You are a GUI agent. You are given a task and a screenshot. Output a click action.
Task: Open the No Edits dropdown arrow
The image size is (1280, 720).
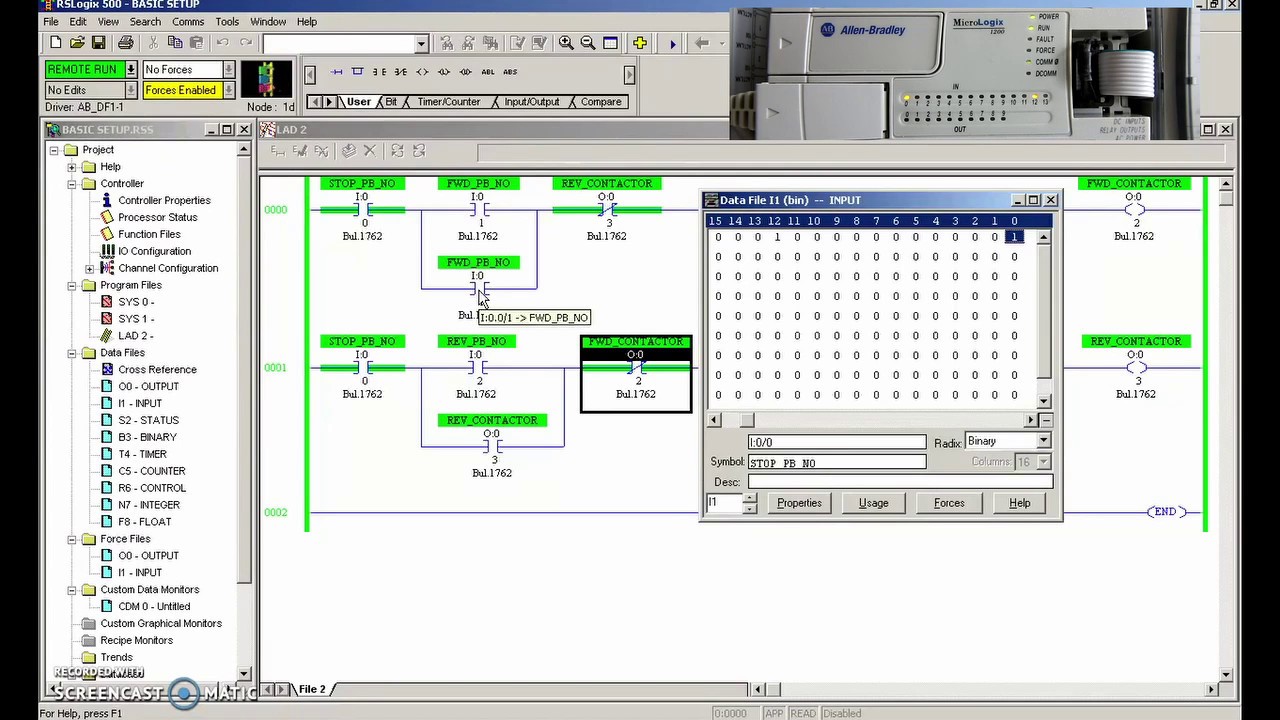(x=130, y=90)
